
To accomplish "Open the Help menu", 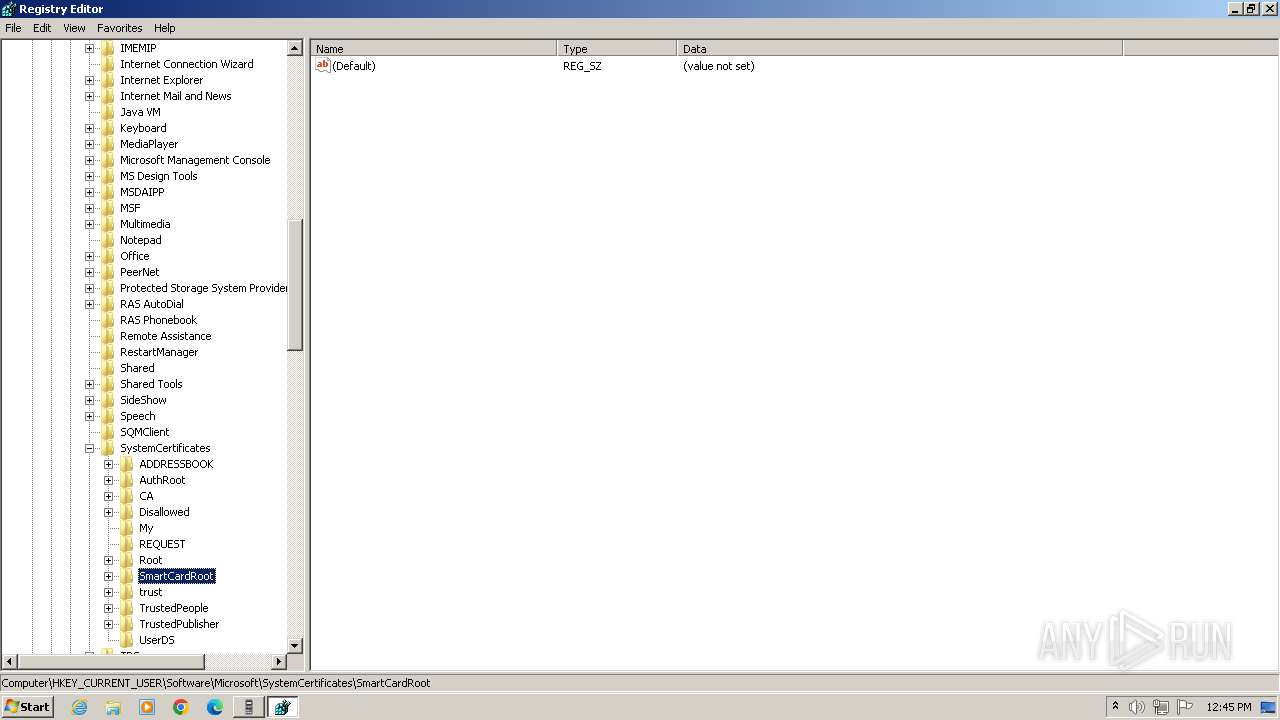I will pos(165,28).
